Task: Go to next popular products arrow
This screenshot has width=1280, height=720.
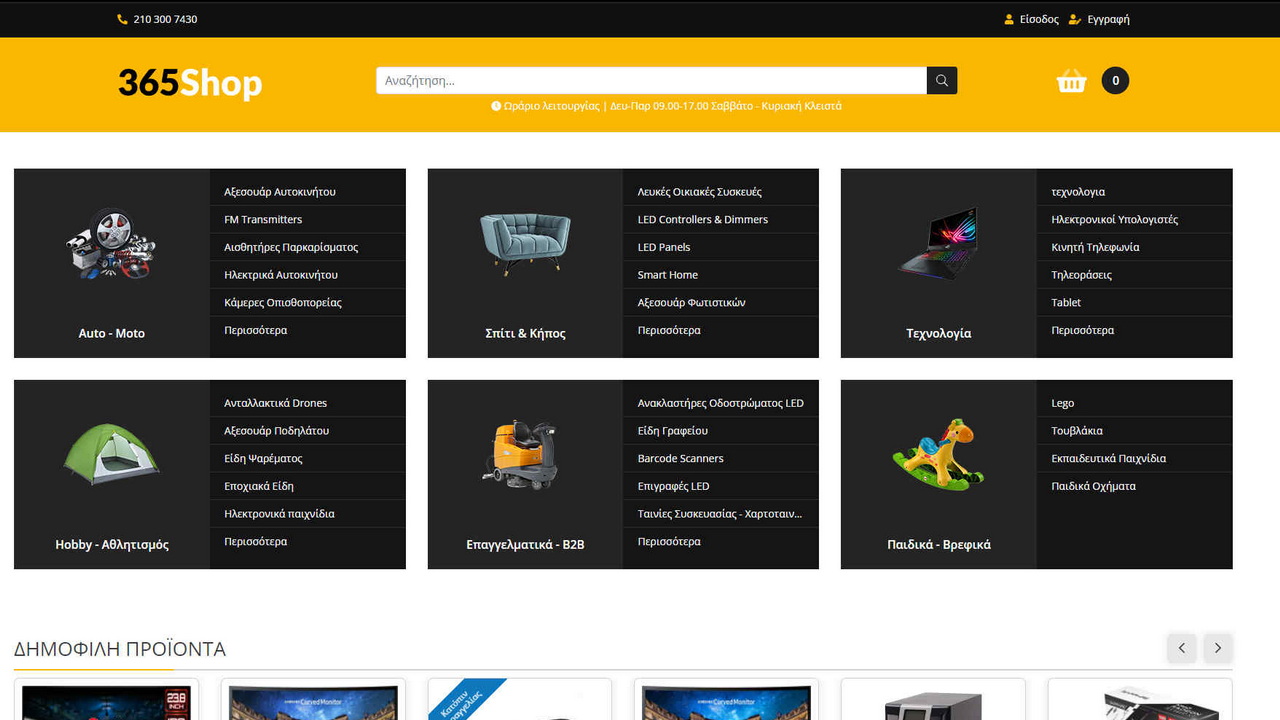Action: click(x=1217, y=648)
